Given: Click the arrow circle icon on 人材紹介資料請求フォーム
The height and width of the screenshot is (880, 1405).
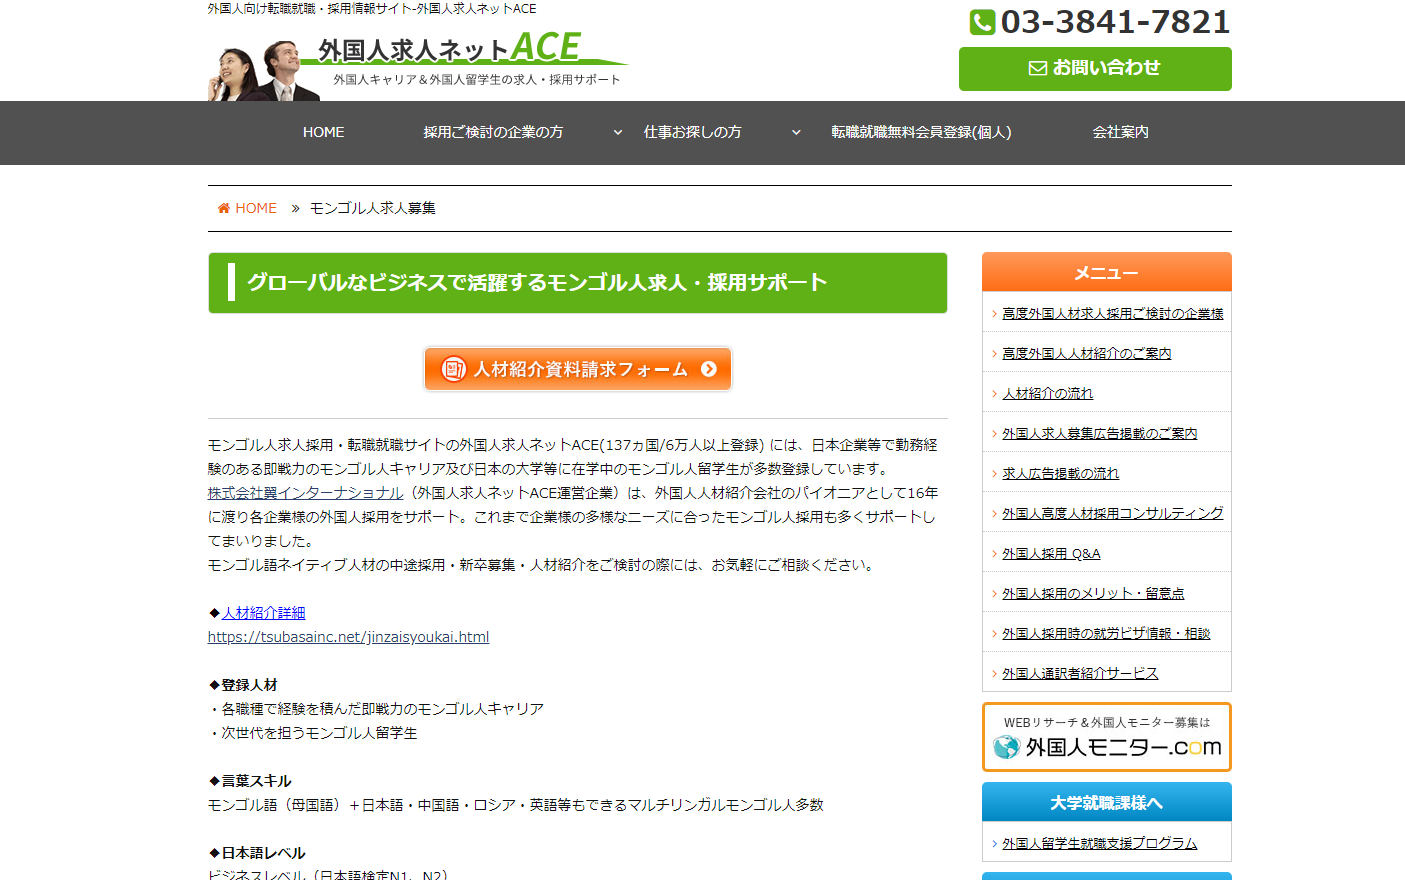Looking at the screenshot, I should (x=709, y=369).
